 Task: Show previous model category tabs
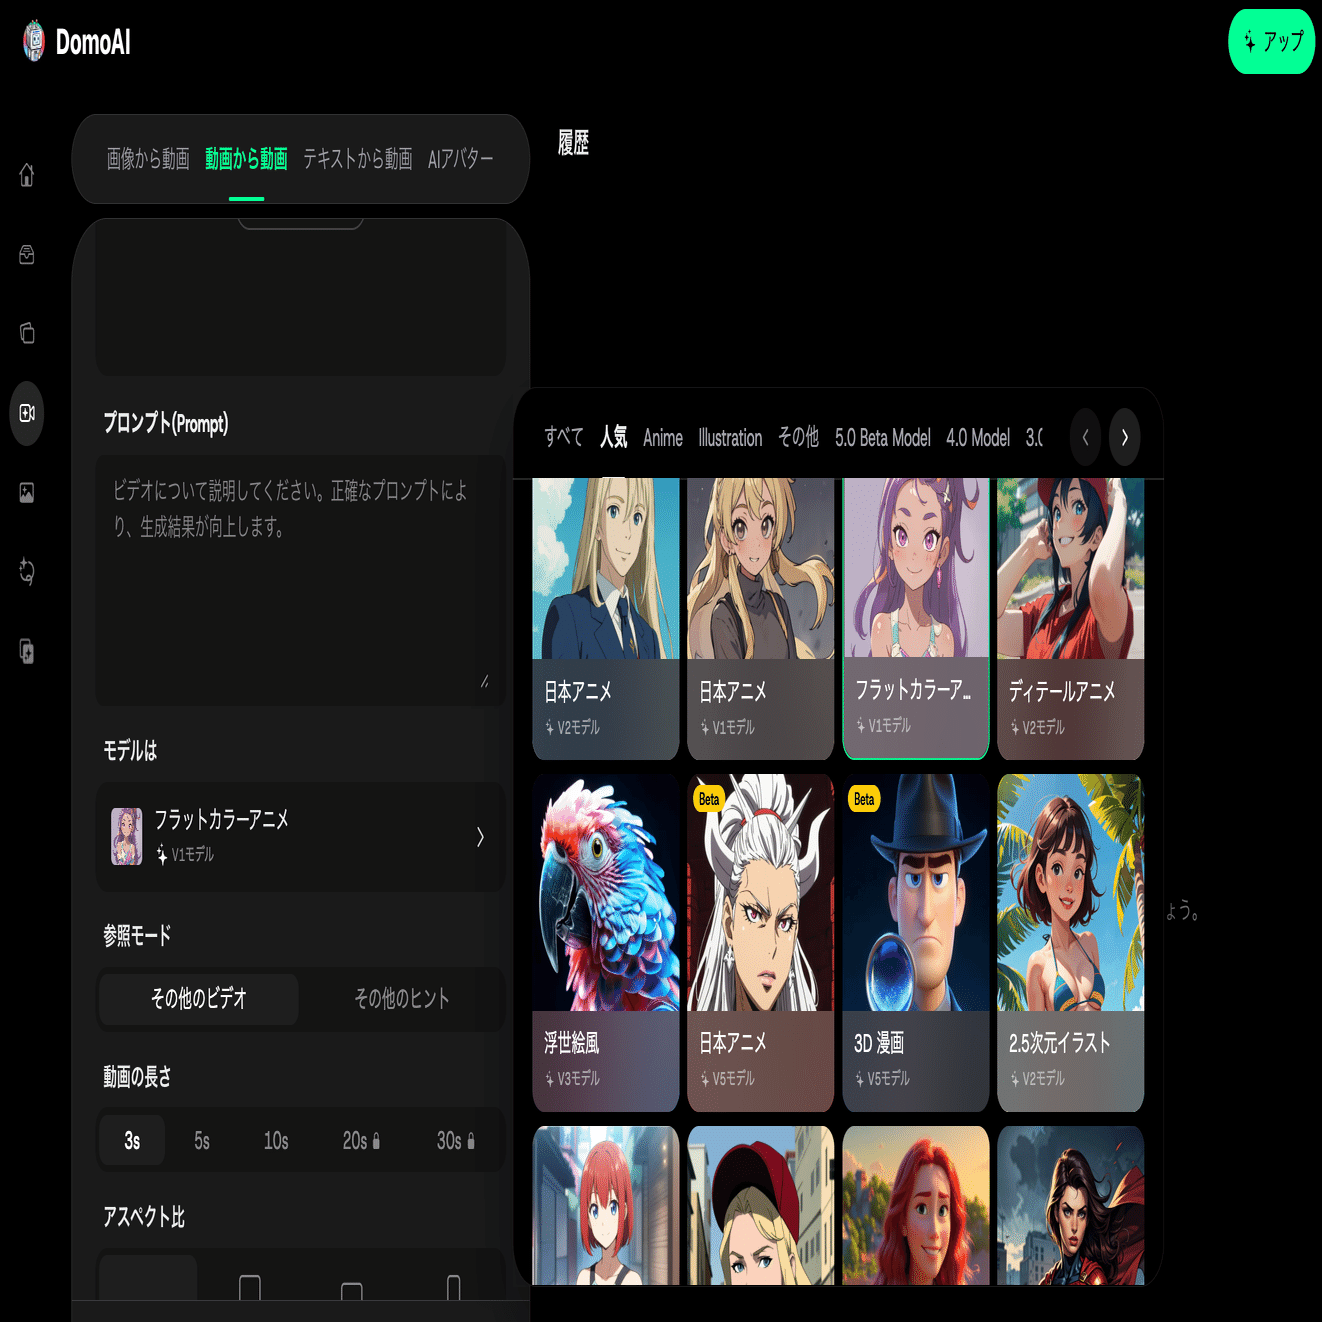click(x=1085, y=437)
